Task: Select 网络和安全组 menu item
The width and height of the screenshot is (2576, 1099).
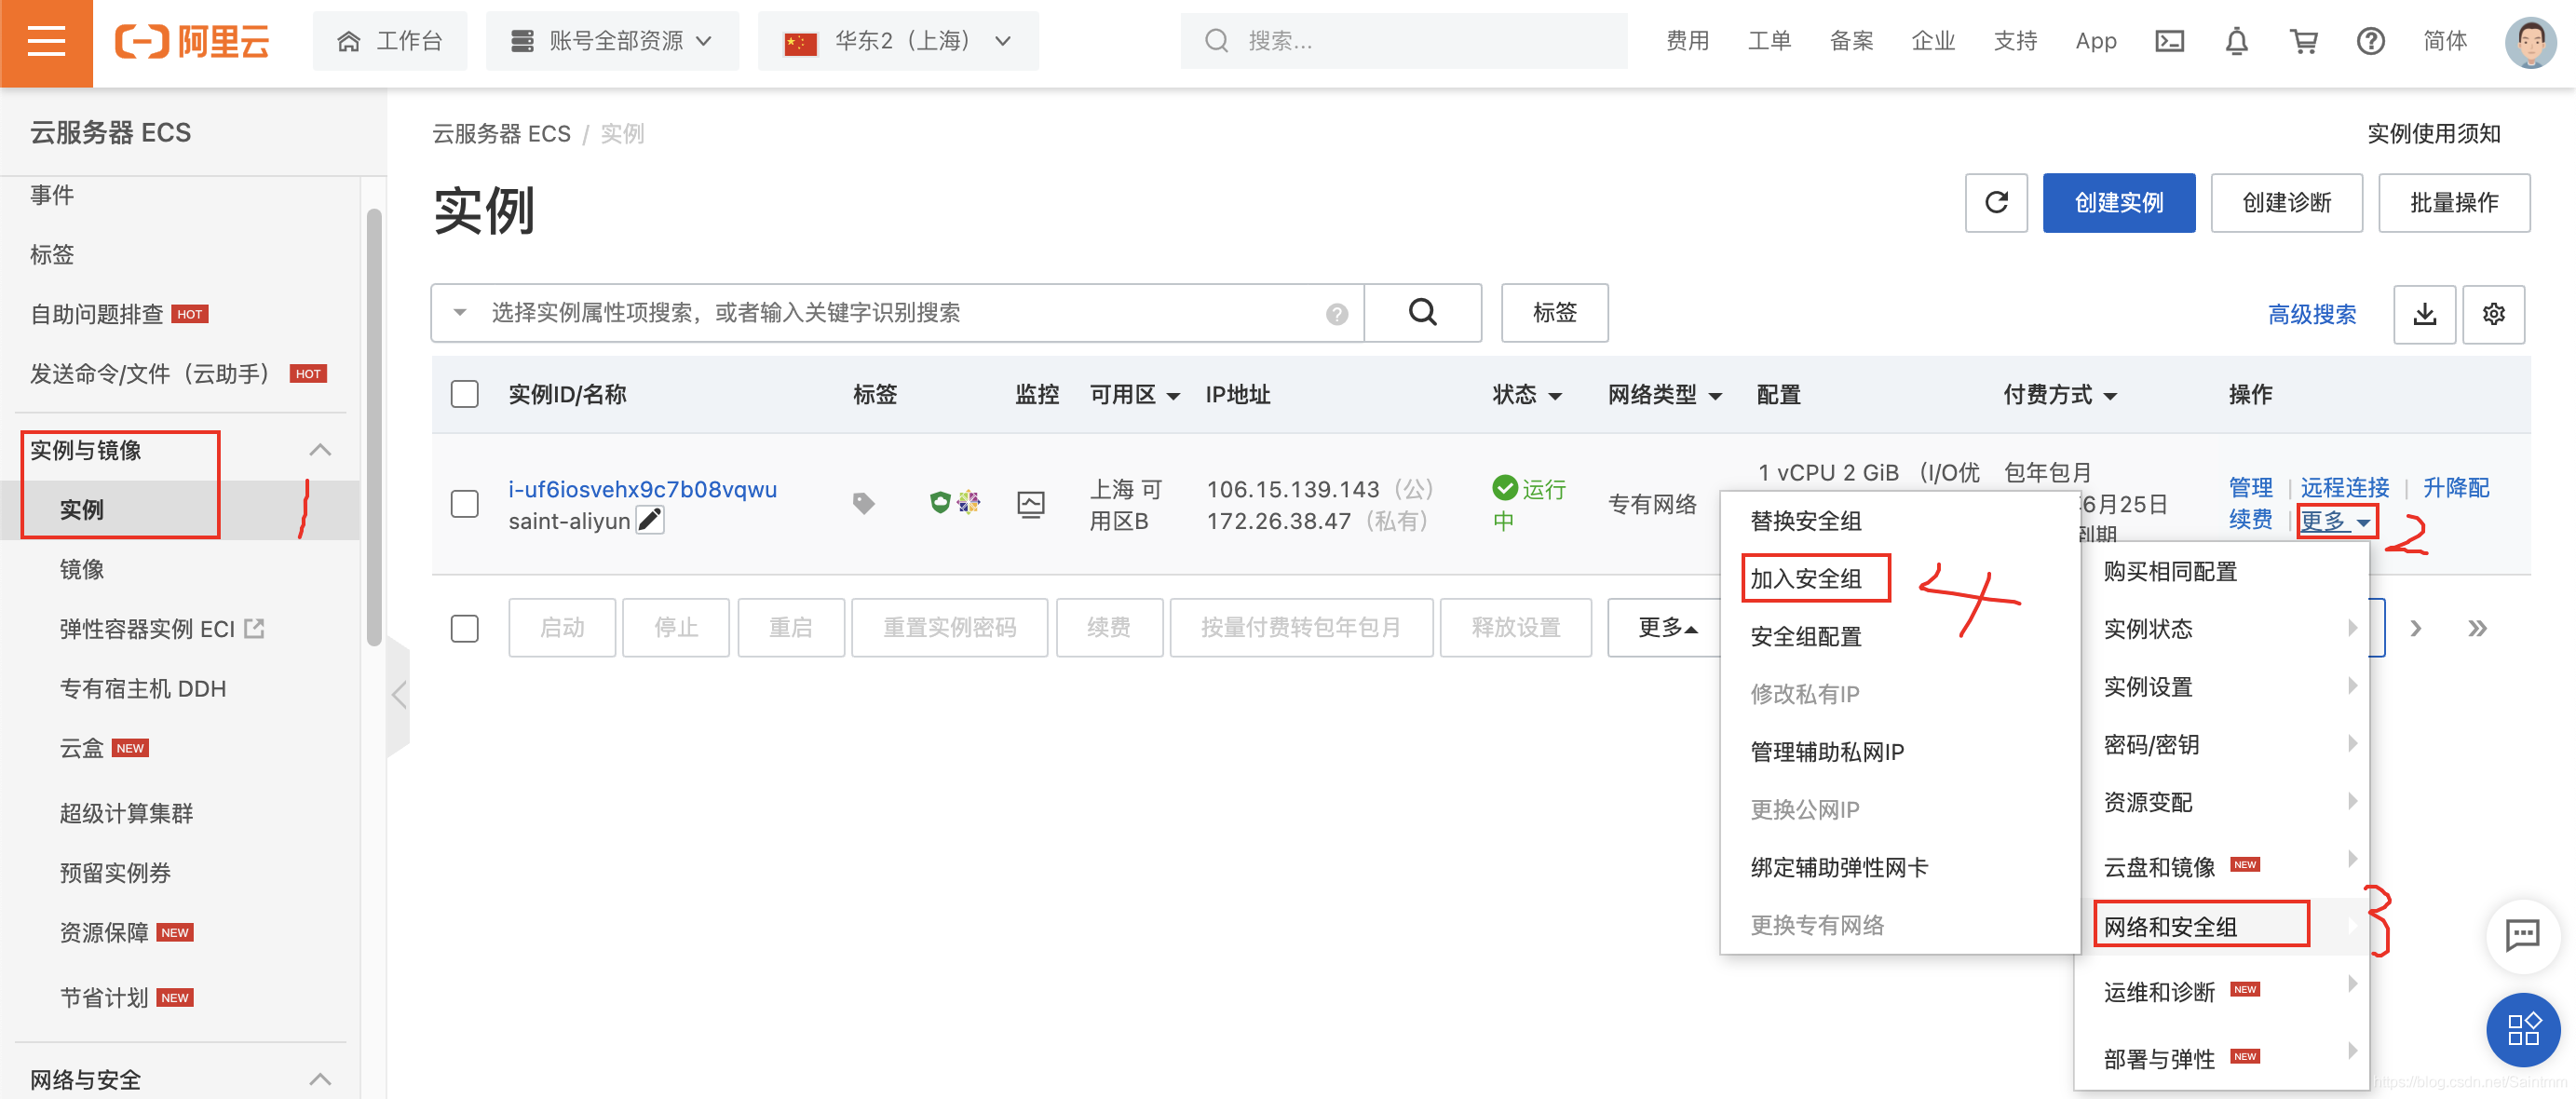Action: point(2170,926)
